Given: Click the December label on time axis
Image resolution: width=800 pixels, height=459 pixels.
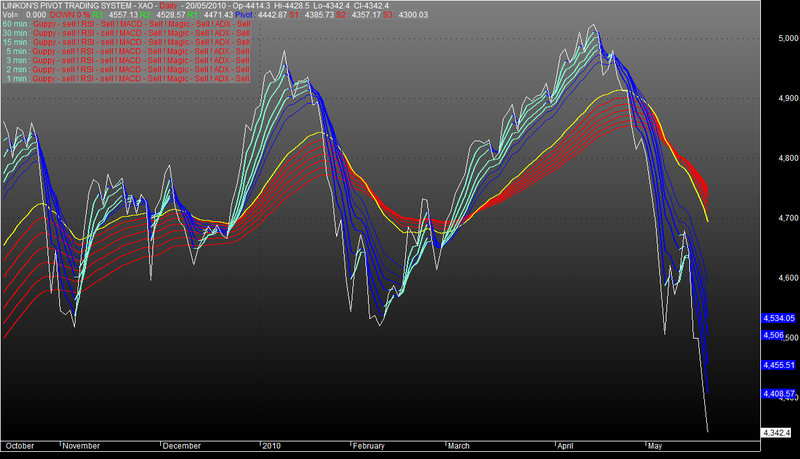Looking at the screenshot, I should pos(182,446).
